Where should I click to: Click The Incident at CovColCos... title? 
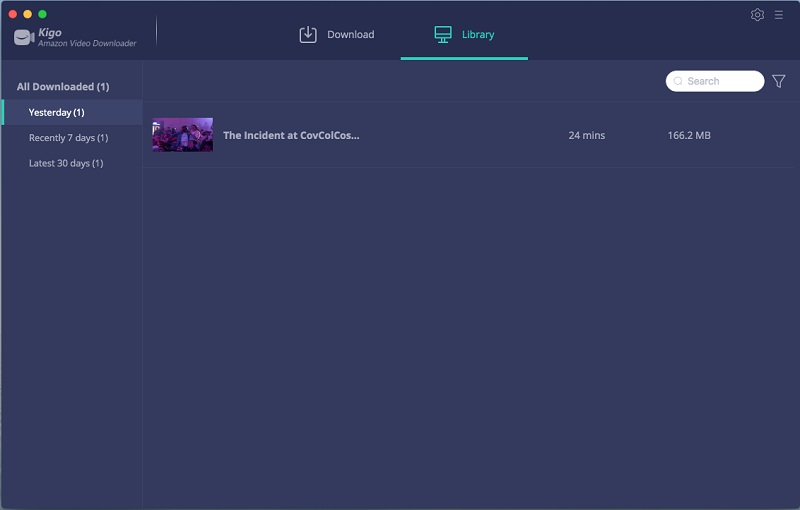pos(291,135)
